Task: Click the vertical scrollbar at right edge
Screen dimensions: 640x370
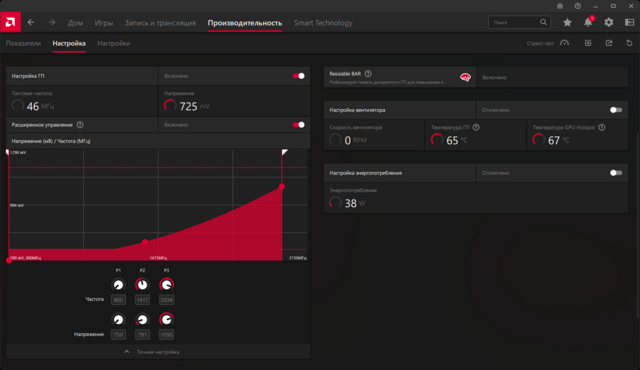Action: tap(638, 224)
